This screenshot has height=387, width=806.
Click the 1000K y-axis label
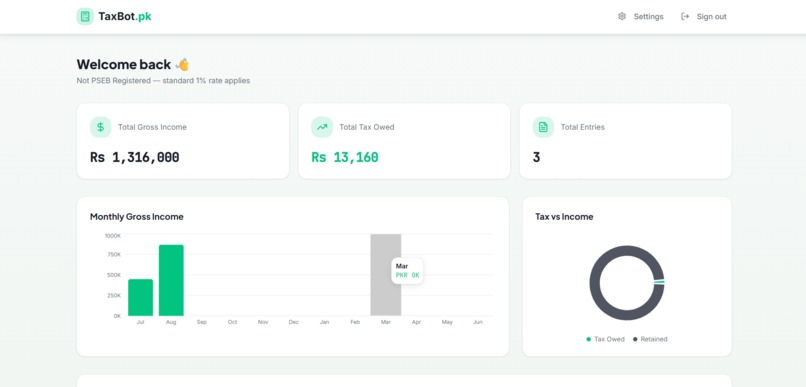113,235
